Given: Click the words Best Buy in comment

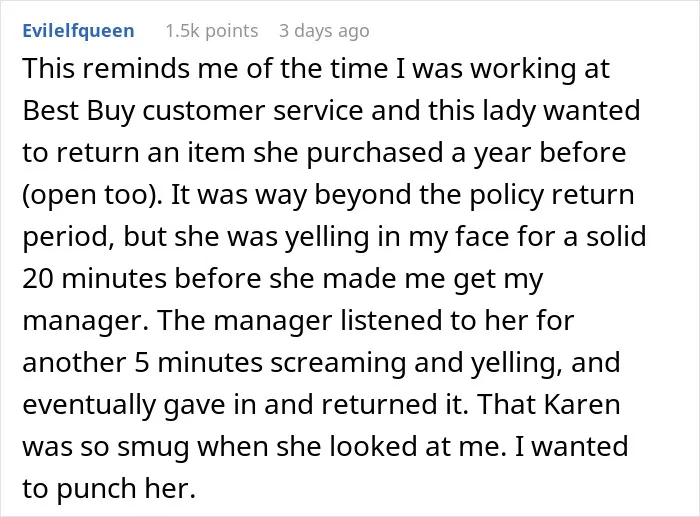Looking at the screenshot, I should 78,111.
